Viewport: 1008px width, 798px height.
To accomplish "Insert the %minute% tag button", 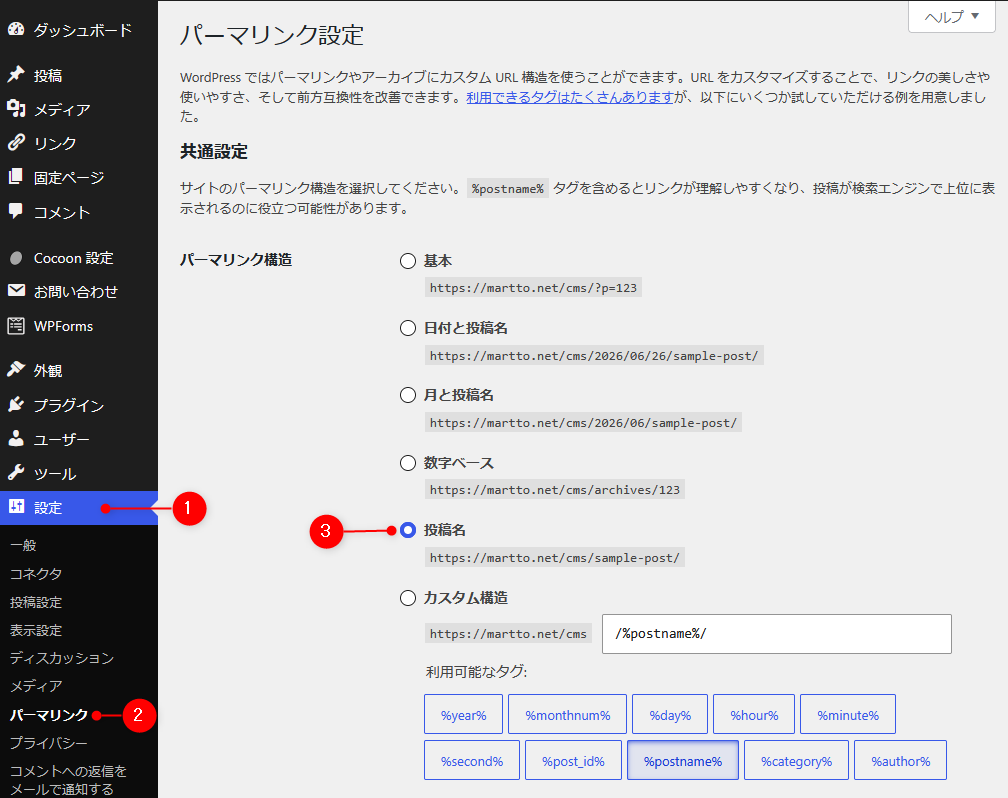I will pyautogui.click(x=848, y=714).
